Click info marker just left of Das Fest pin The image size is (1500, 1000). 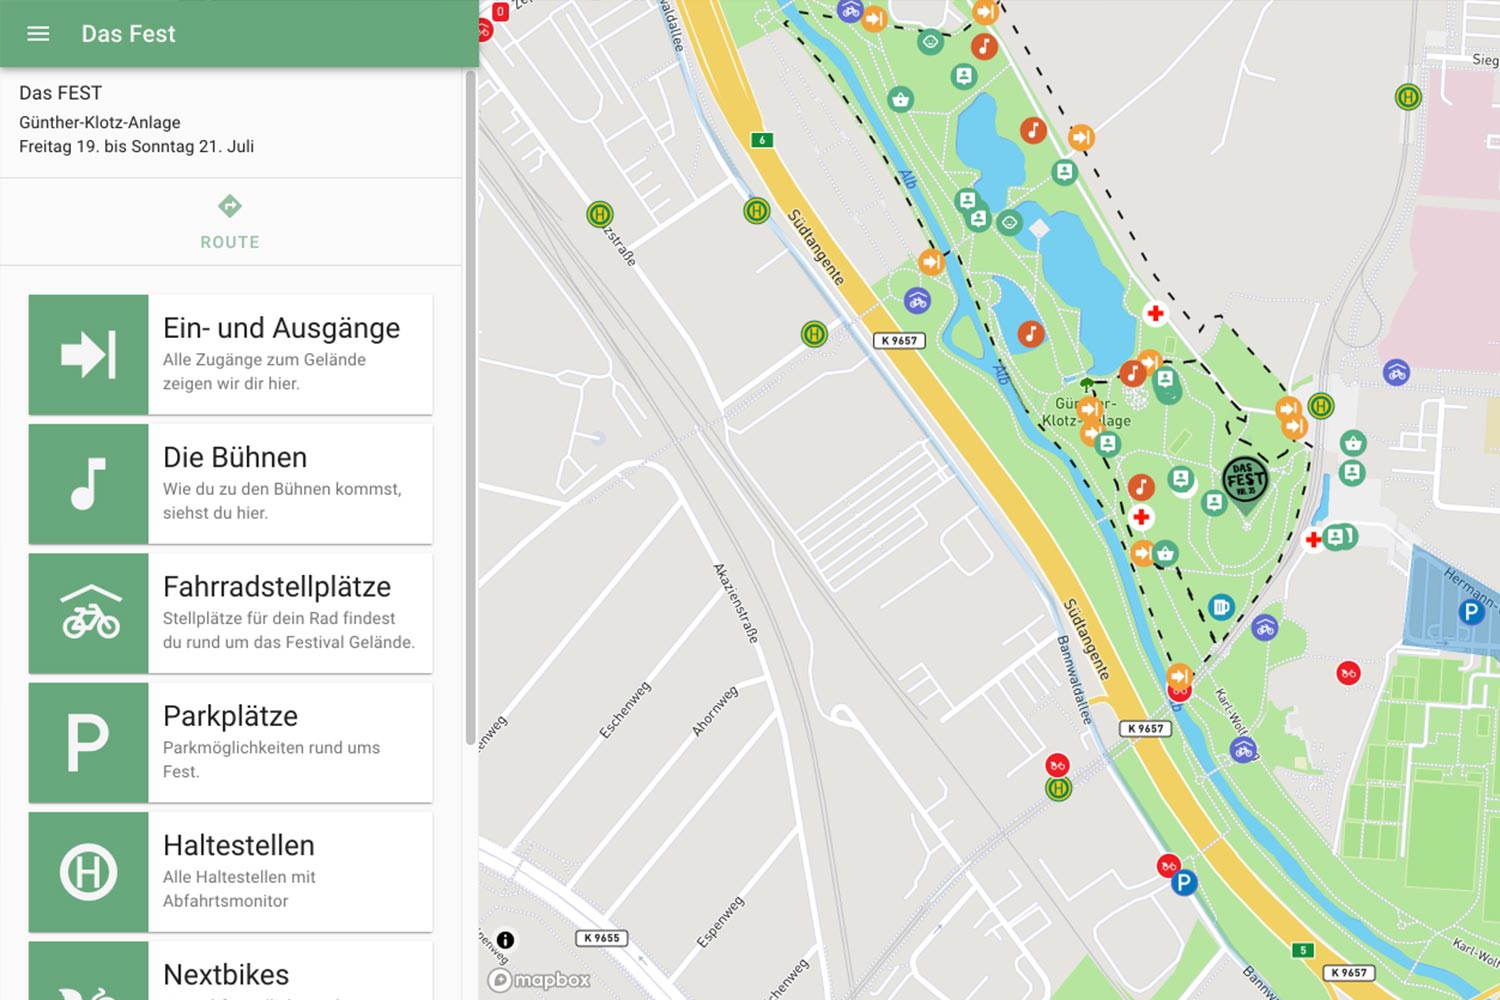1214,503
